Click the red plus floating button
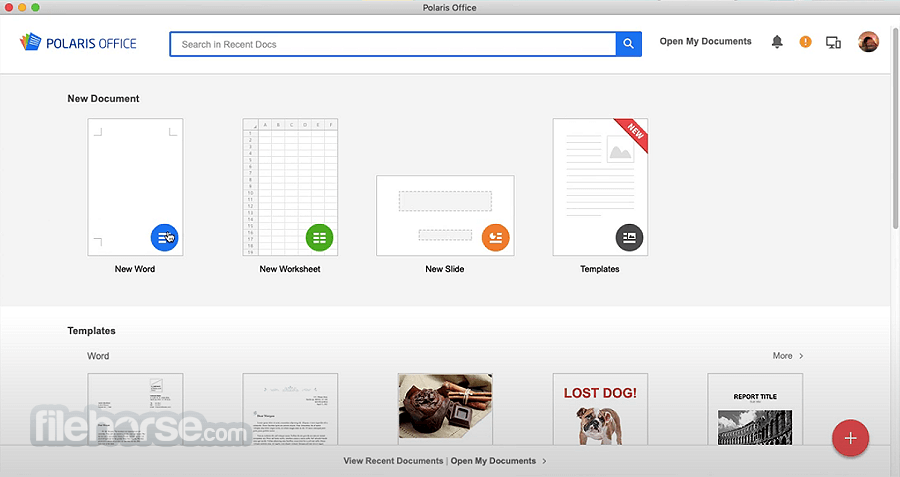This screenshot has width=900, height=477. tap(850, 438)
